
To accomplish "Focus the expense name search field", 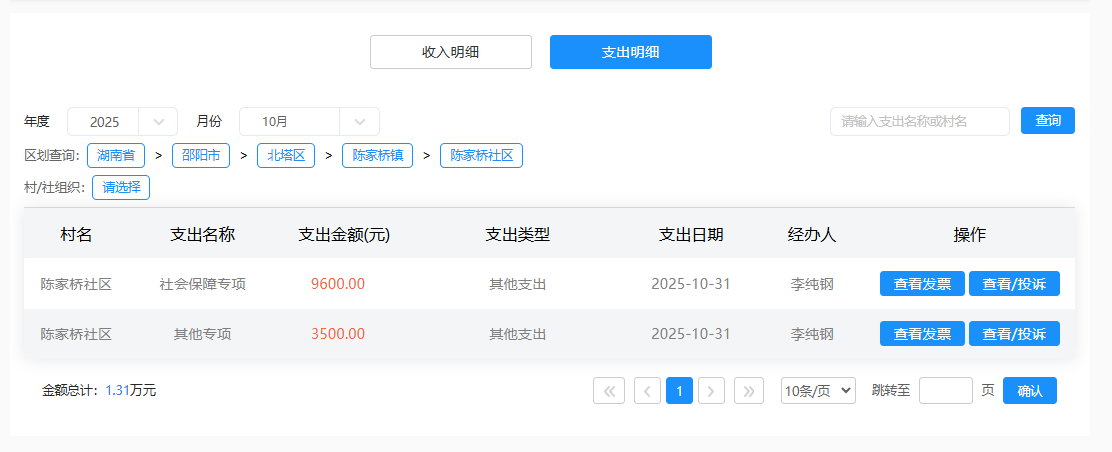I will click(x=919, y=122).
